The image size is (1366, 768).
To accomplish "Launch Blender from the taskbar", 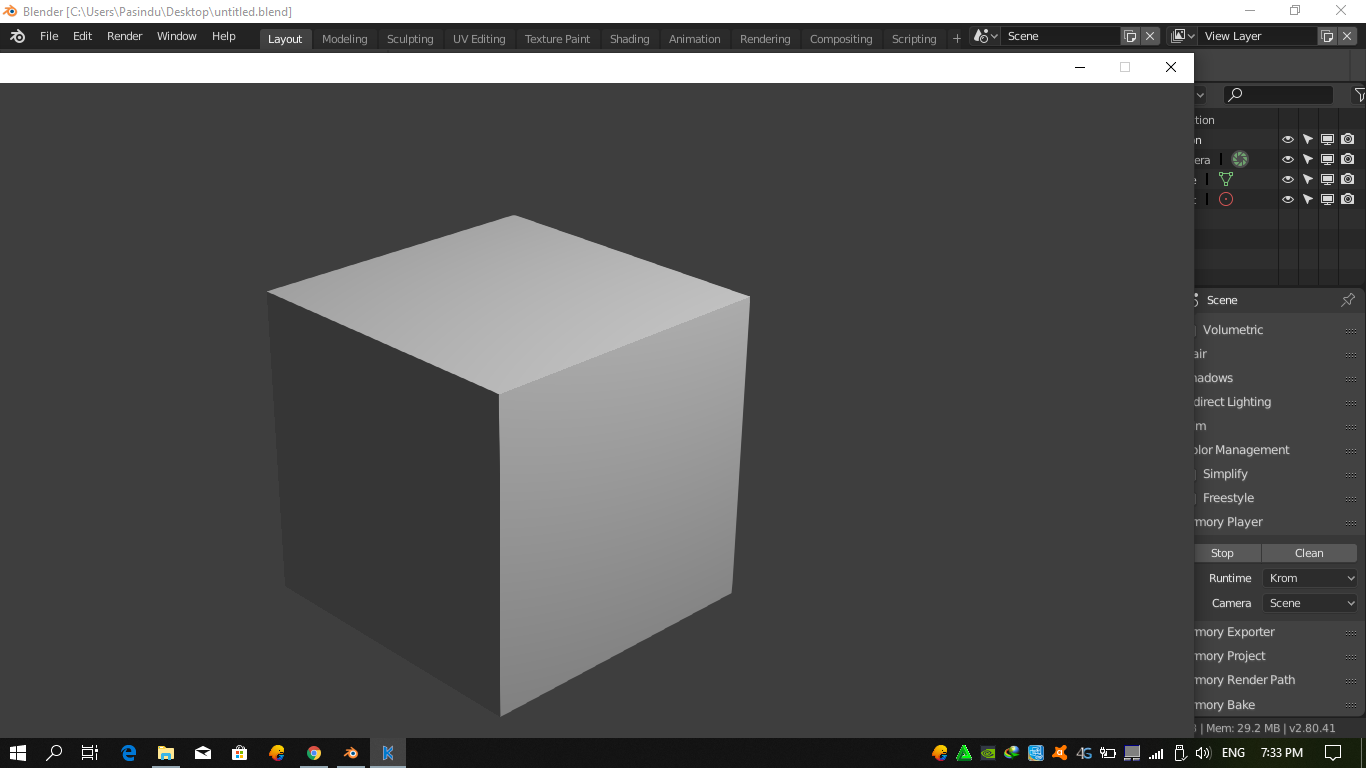I will click(351, 753).
